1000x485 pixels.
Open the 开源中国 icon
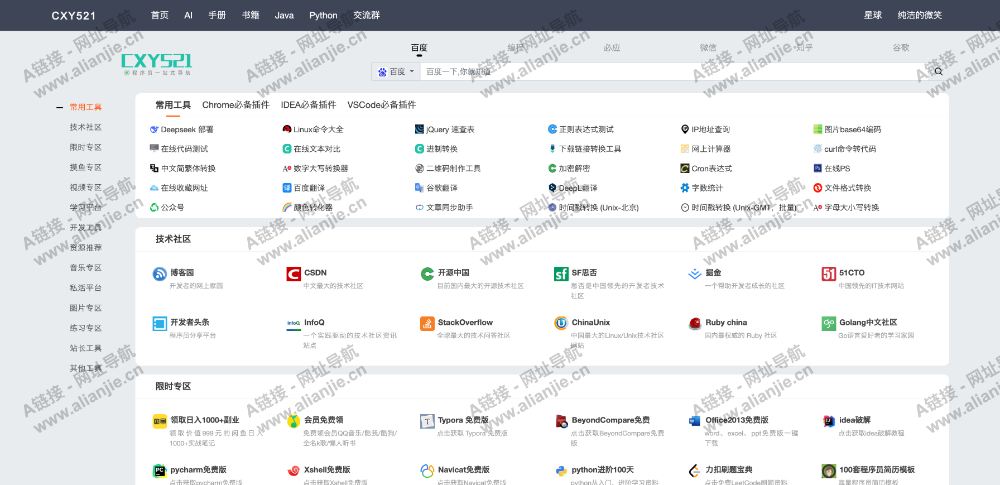click(x=427, y=274)
